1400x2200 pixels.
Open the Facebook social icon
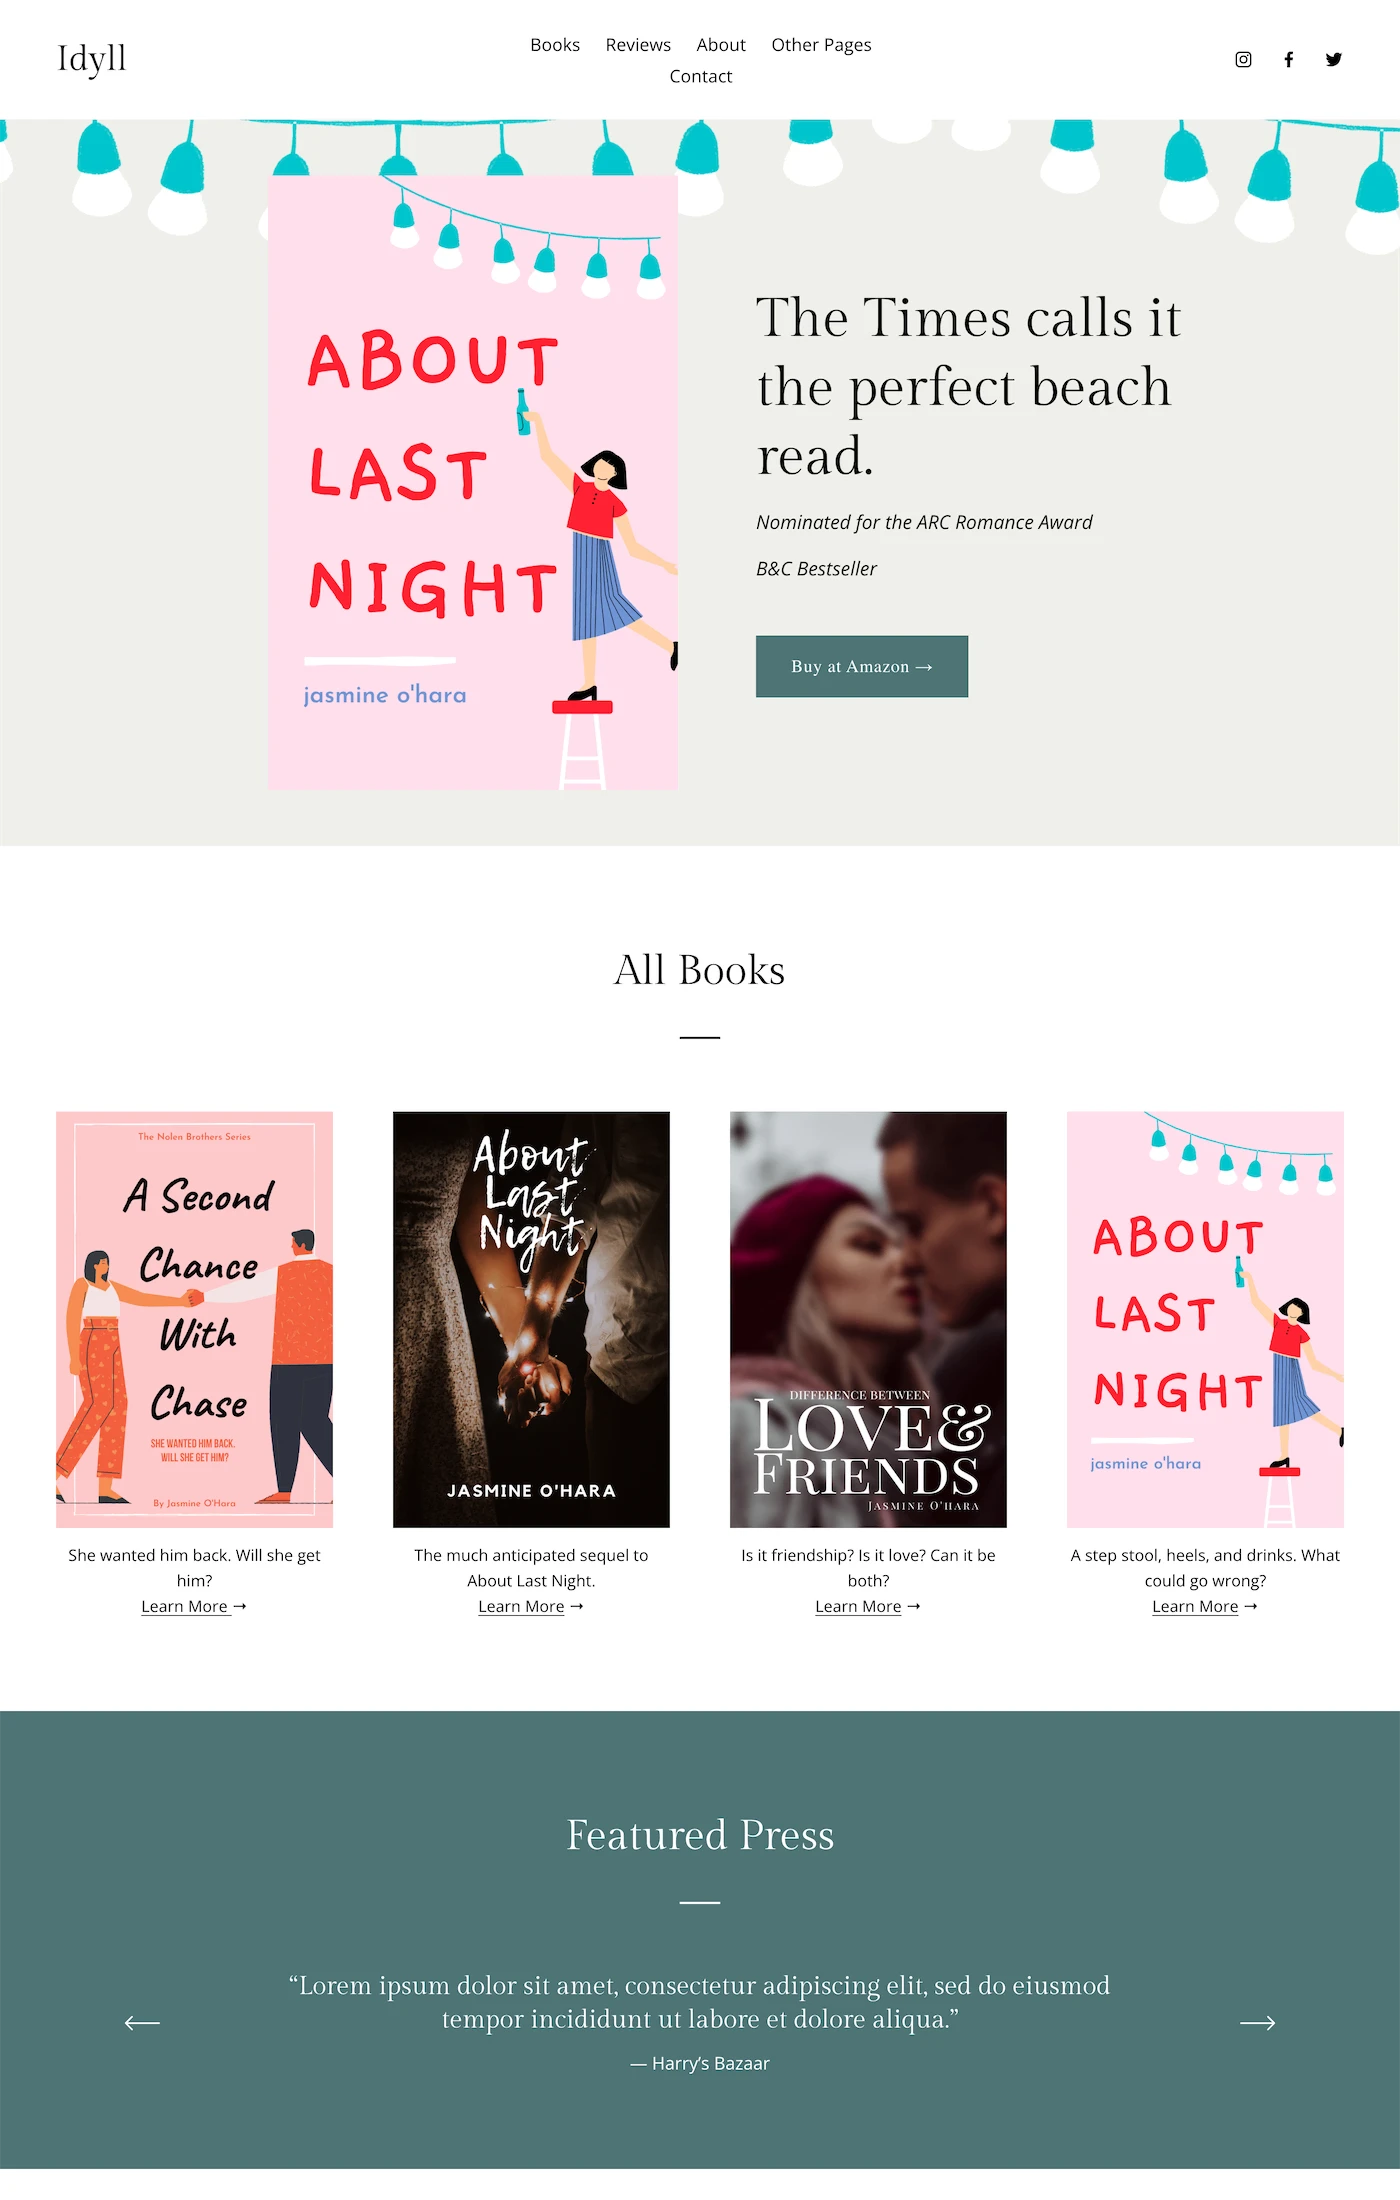point(1289,59)
